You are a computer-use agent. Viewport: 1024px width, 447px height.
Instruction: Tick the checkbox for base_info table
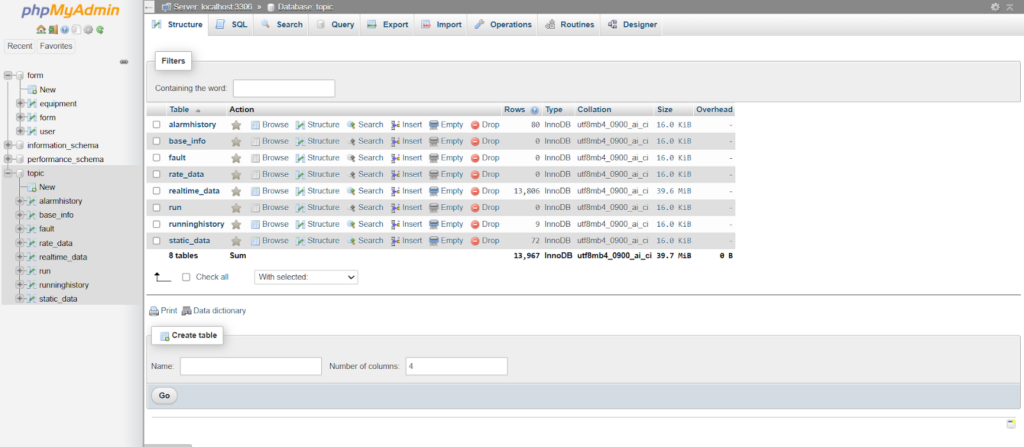coord(156,141)
